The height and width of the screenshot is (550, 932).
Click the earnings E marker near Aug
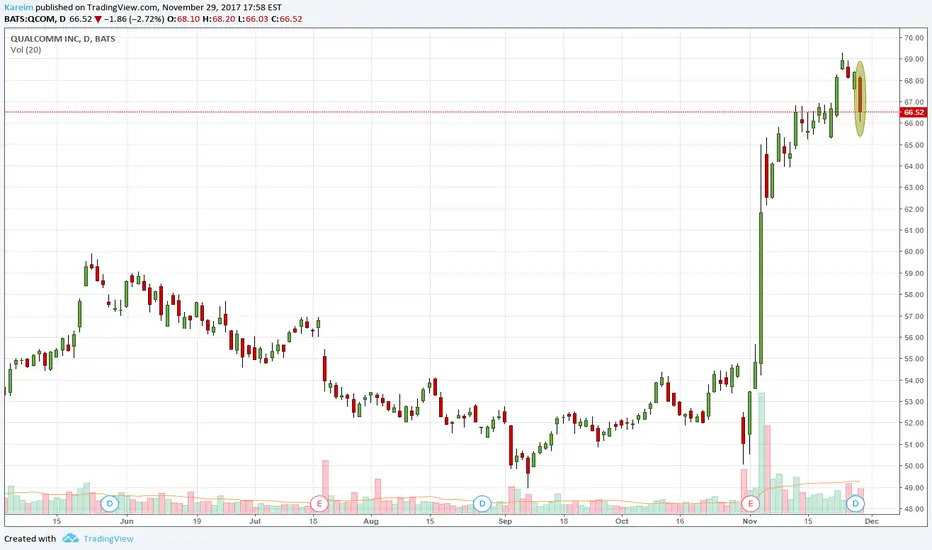pyautogui.click(x=319, y=504)
